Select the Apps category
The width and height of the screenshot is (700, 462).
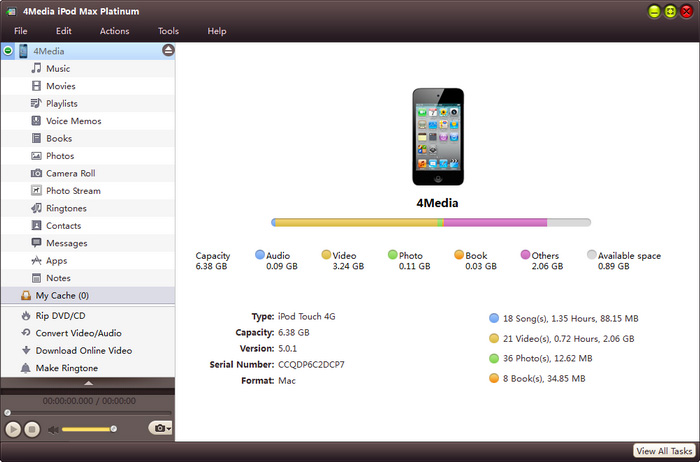pyautogui.click(x=88, y=260)
